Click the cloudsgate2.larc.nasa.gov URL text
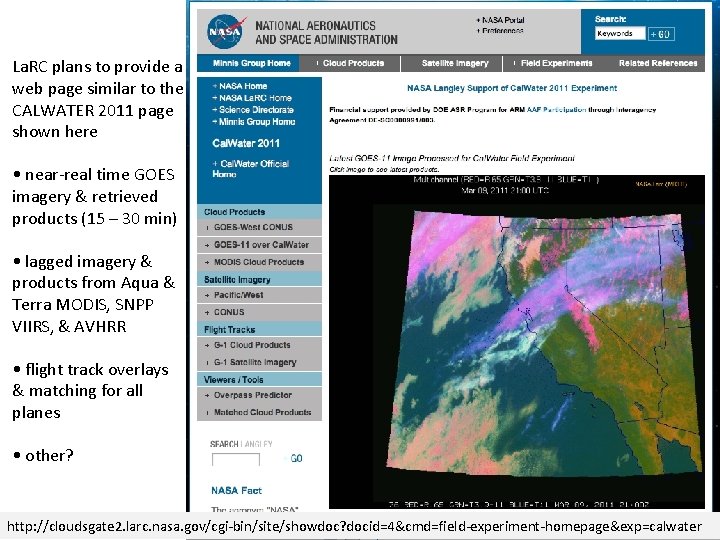This screenshot has width=720, height=540. (354, 526)
